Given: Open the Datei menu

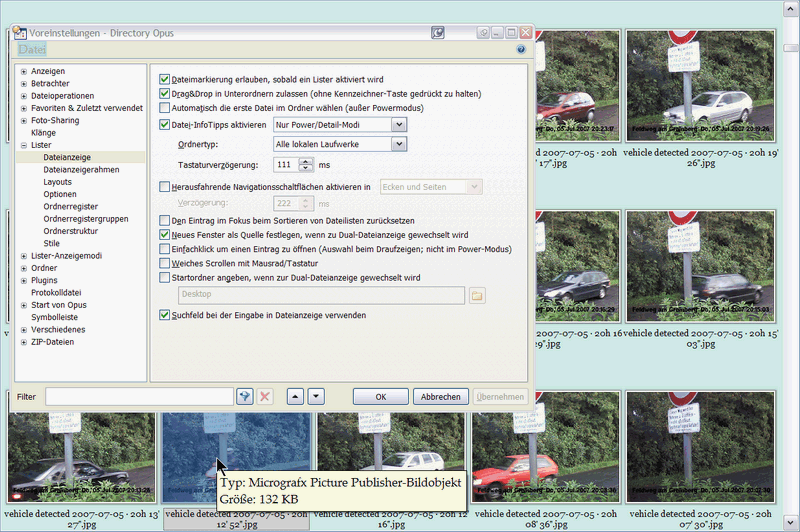Looking at the screenshot, I should (32, 49).
